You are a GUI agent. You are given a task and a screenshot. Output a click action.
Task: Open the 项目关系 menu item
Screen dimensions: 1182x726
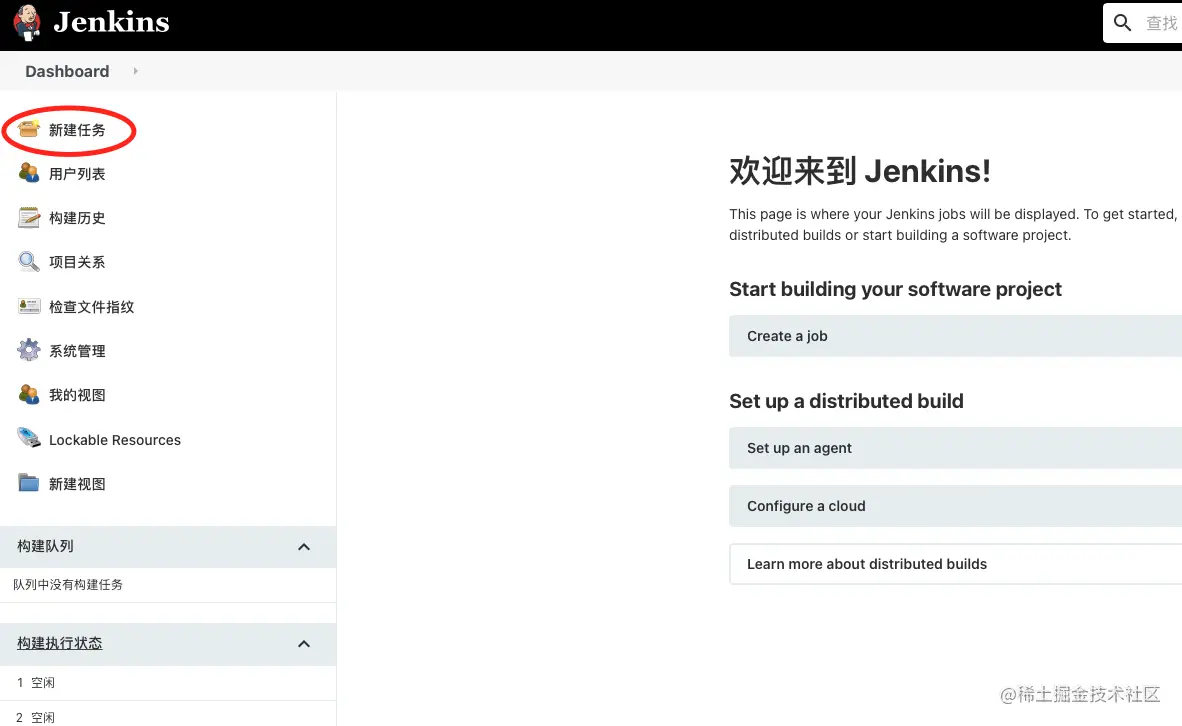(77, 262)
